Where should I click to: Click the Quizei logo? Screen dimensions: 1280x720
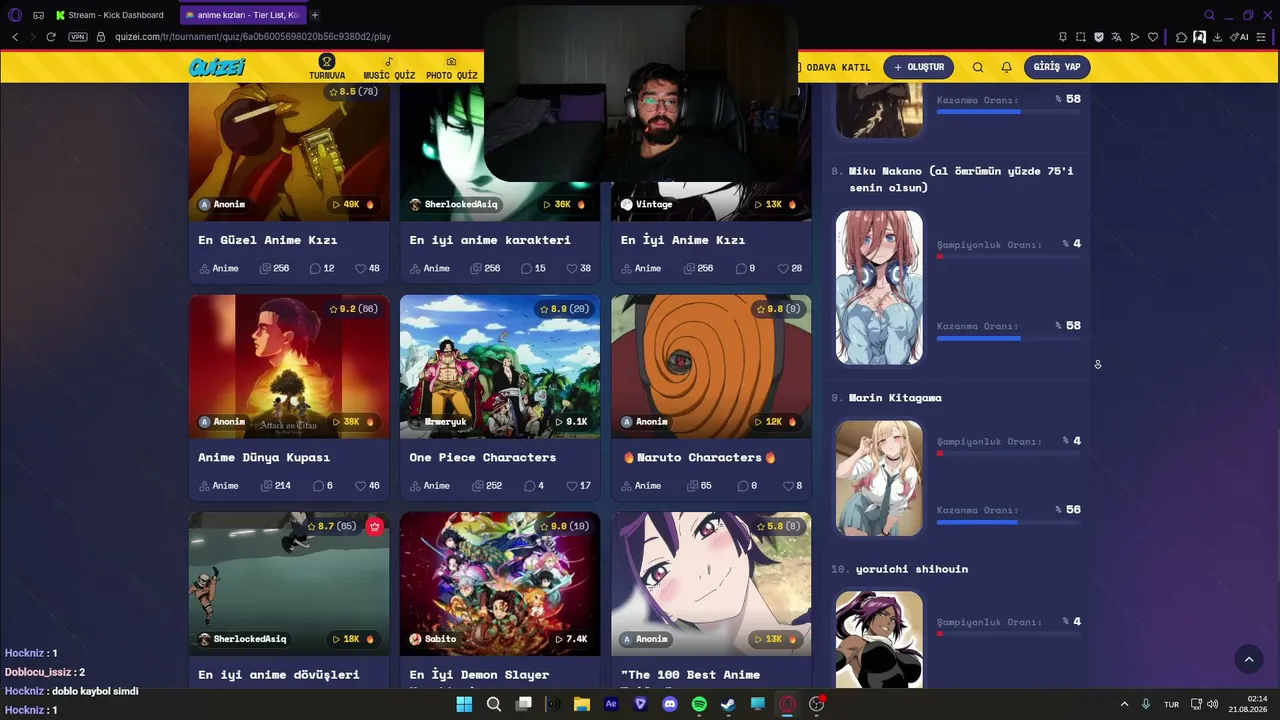217,67
